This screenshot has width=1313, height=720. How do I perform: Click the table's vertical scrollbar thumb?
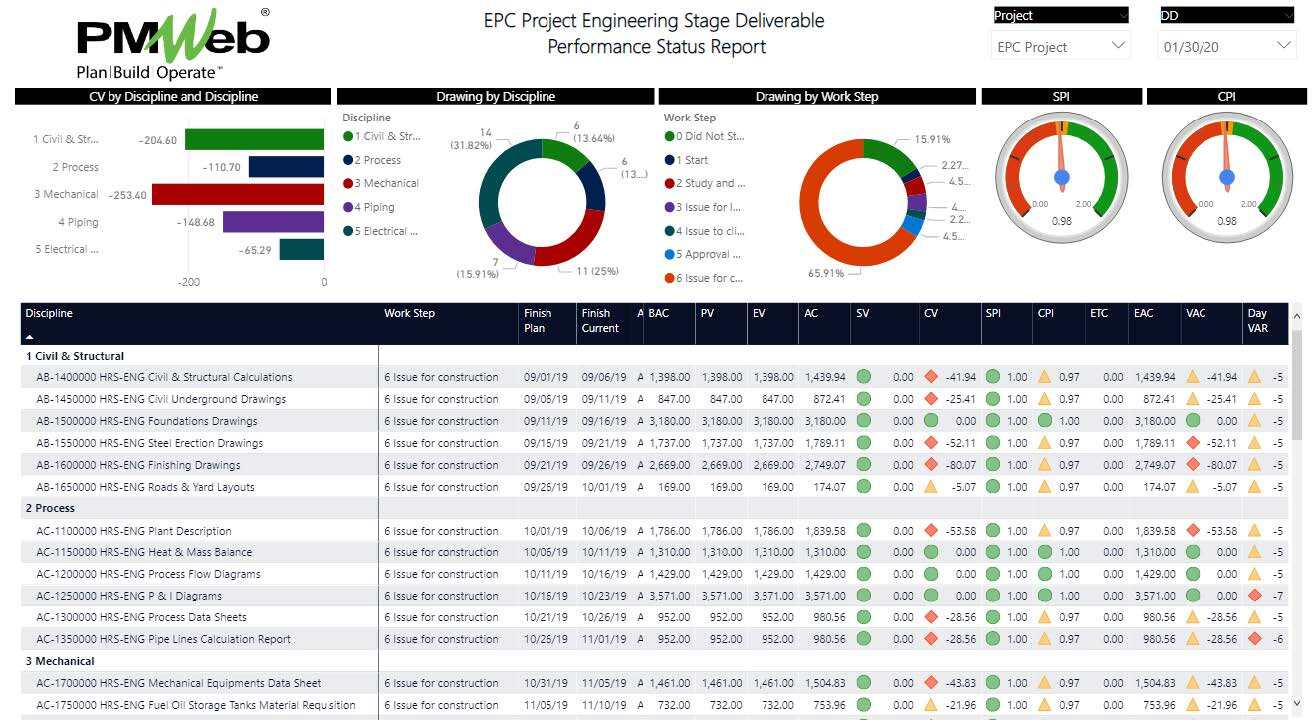(1297, 385)
